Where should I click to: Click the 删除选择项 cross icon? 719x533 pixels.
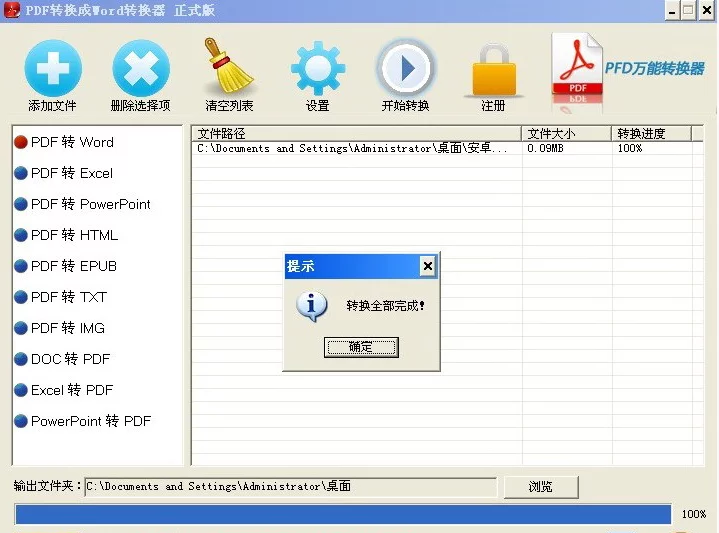coord(141,68)
